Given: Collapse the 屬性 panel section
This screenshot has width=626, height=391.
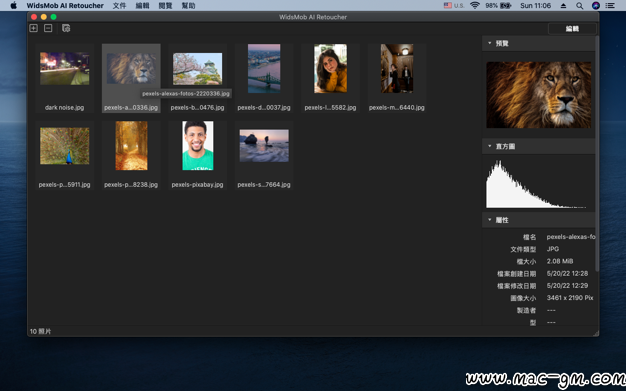Looking at the screenshot, I should (x=489, y=220).
